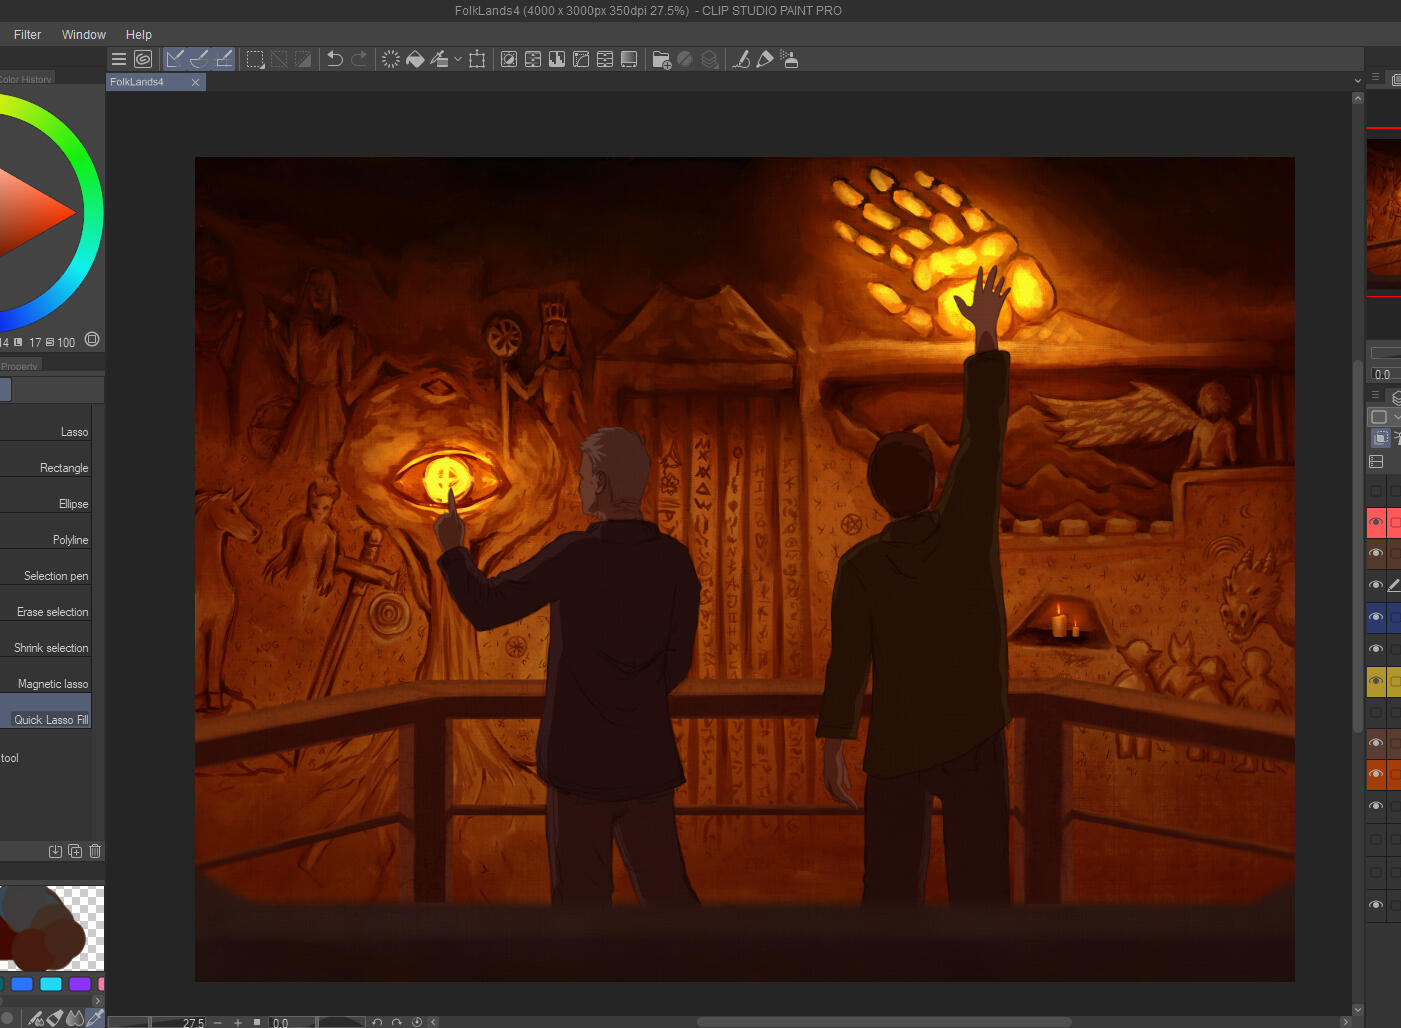This screenshot has width=1401, height=1028.
Task: Click the Clip Studio swirl icon
Action: click(x=143, y=59)
